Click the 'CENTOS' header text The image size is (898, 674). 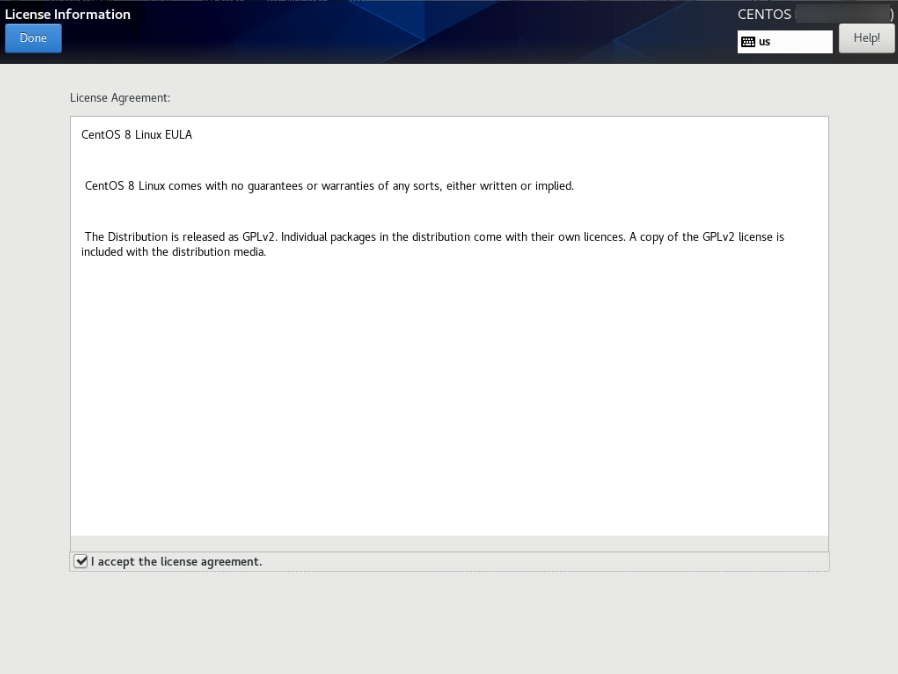[x=764, y=14]
